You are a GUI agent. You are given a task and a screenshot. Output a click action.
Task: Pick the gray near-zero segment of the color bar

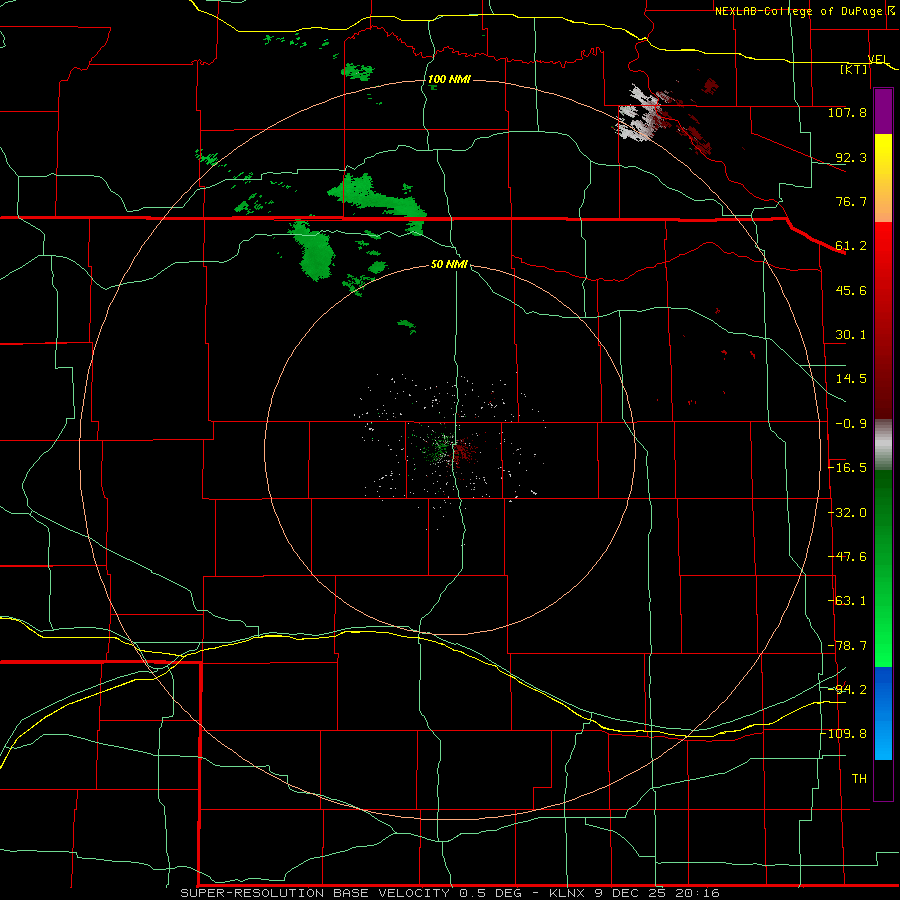coord(883,445)
